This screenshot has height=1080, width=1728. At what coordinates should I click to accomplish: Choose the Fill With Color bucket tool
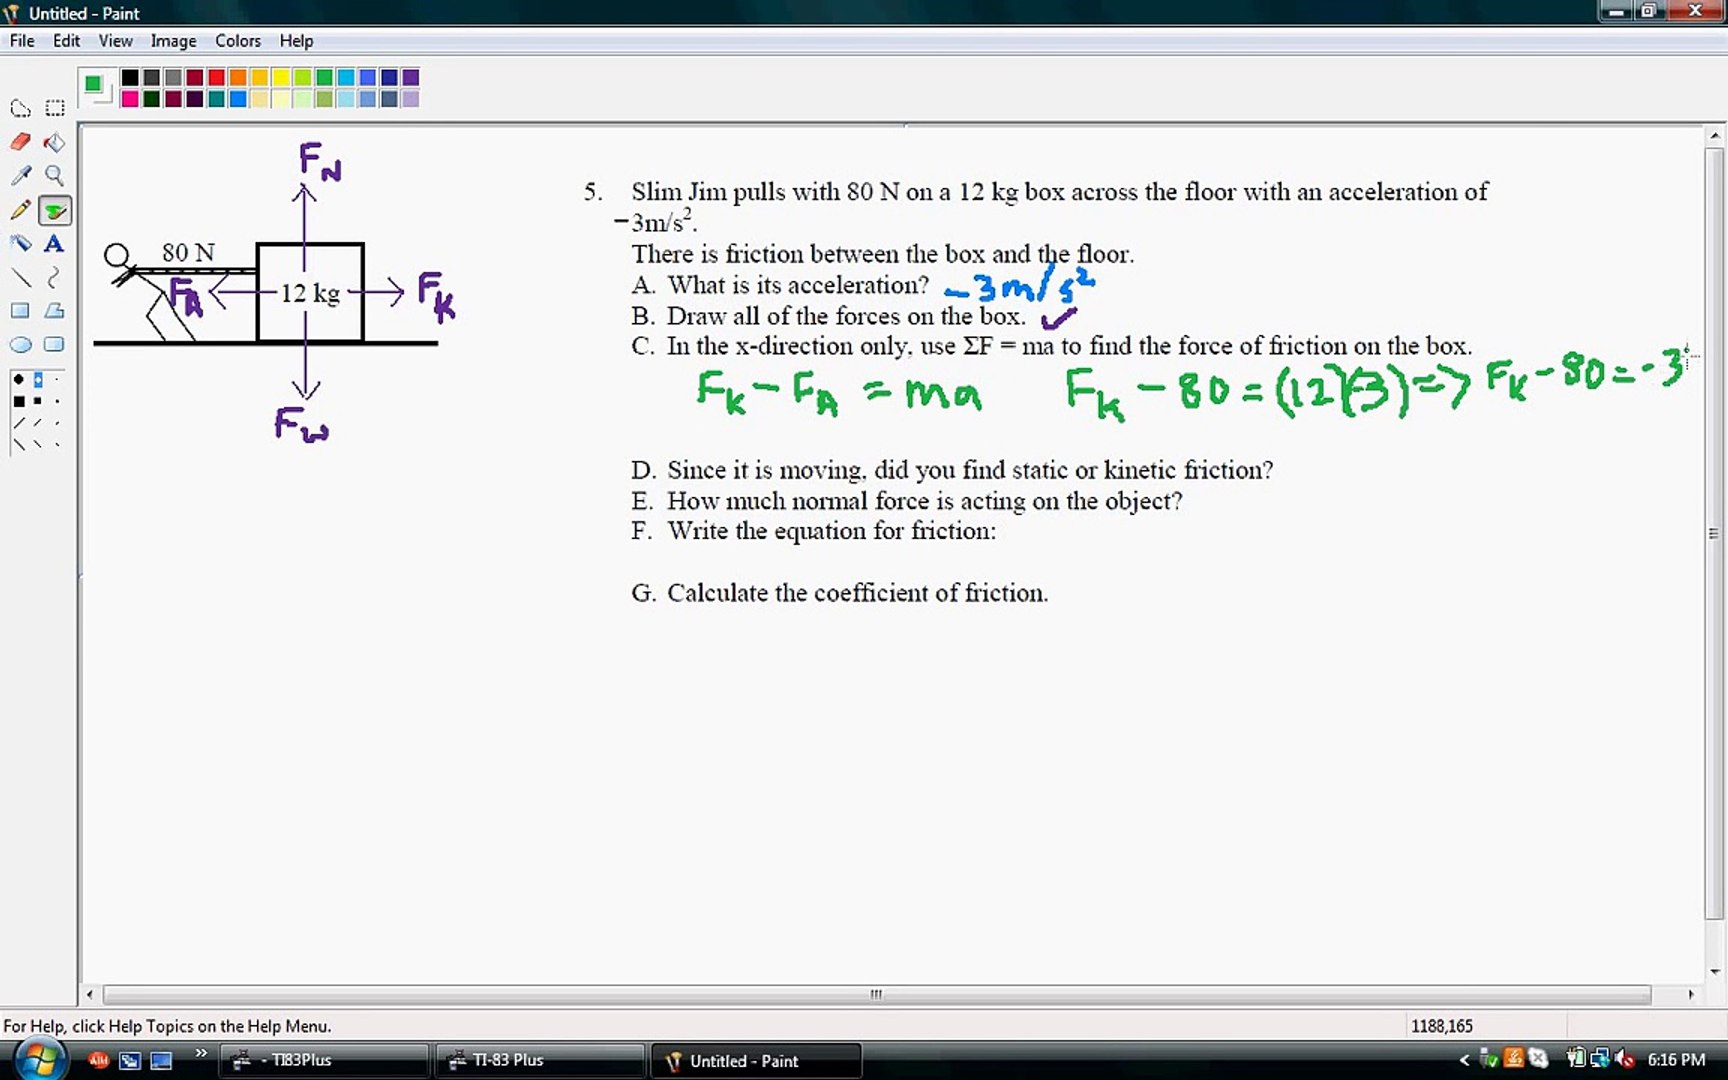click(54, 142)
